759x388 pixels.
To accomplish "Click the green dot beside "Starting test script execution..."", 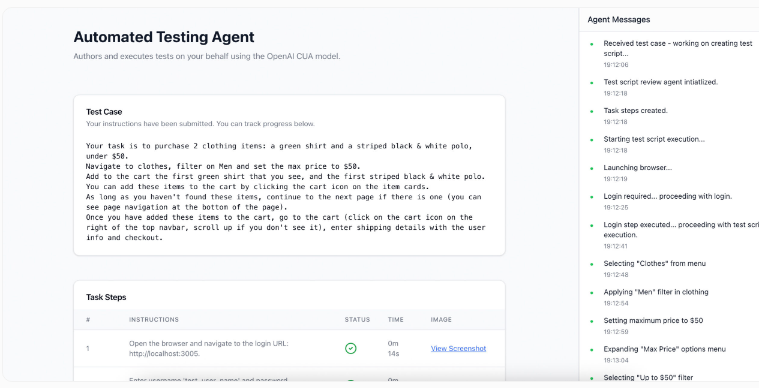I will coord(592,140).
